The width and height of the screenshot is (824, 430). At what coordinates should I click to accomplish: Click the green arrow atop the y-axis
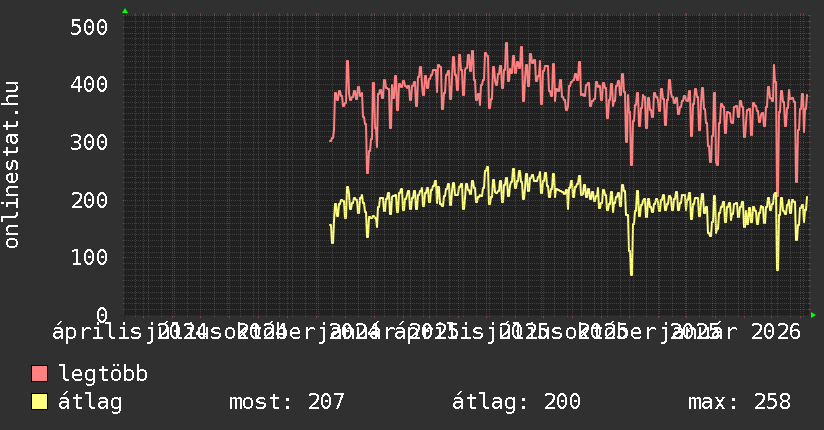[x=124, y=11]
